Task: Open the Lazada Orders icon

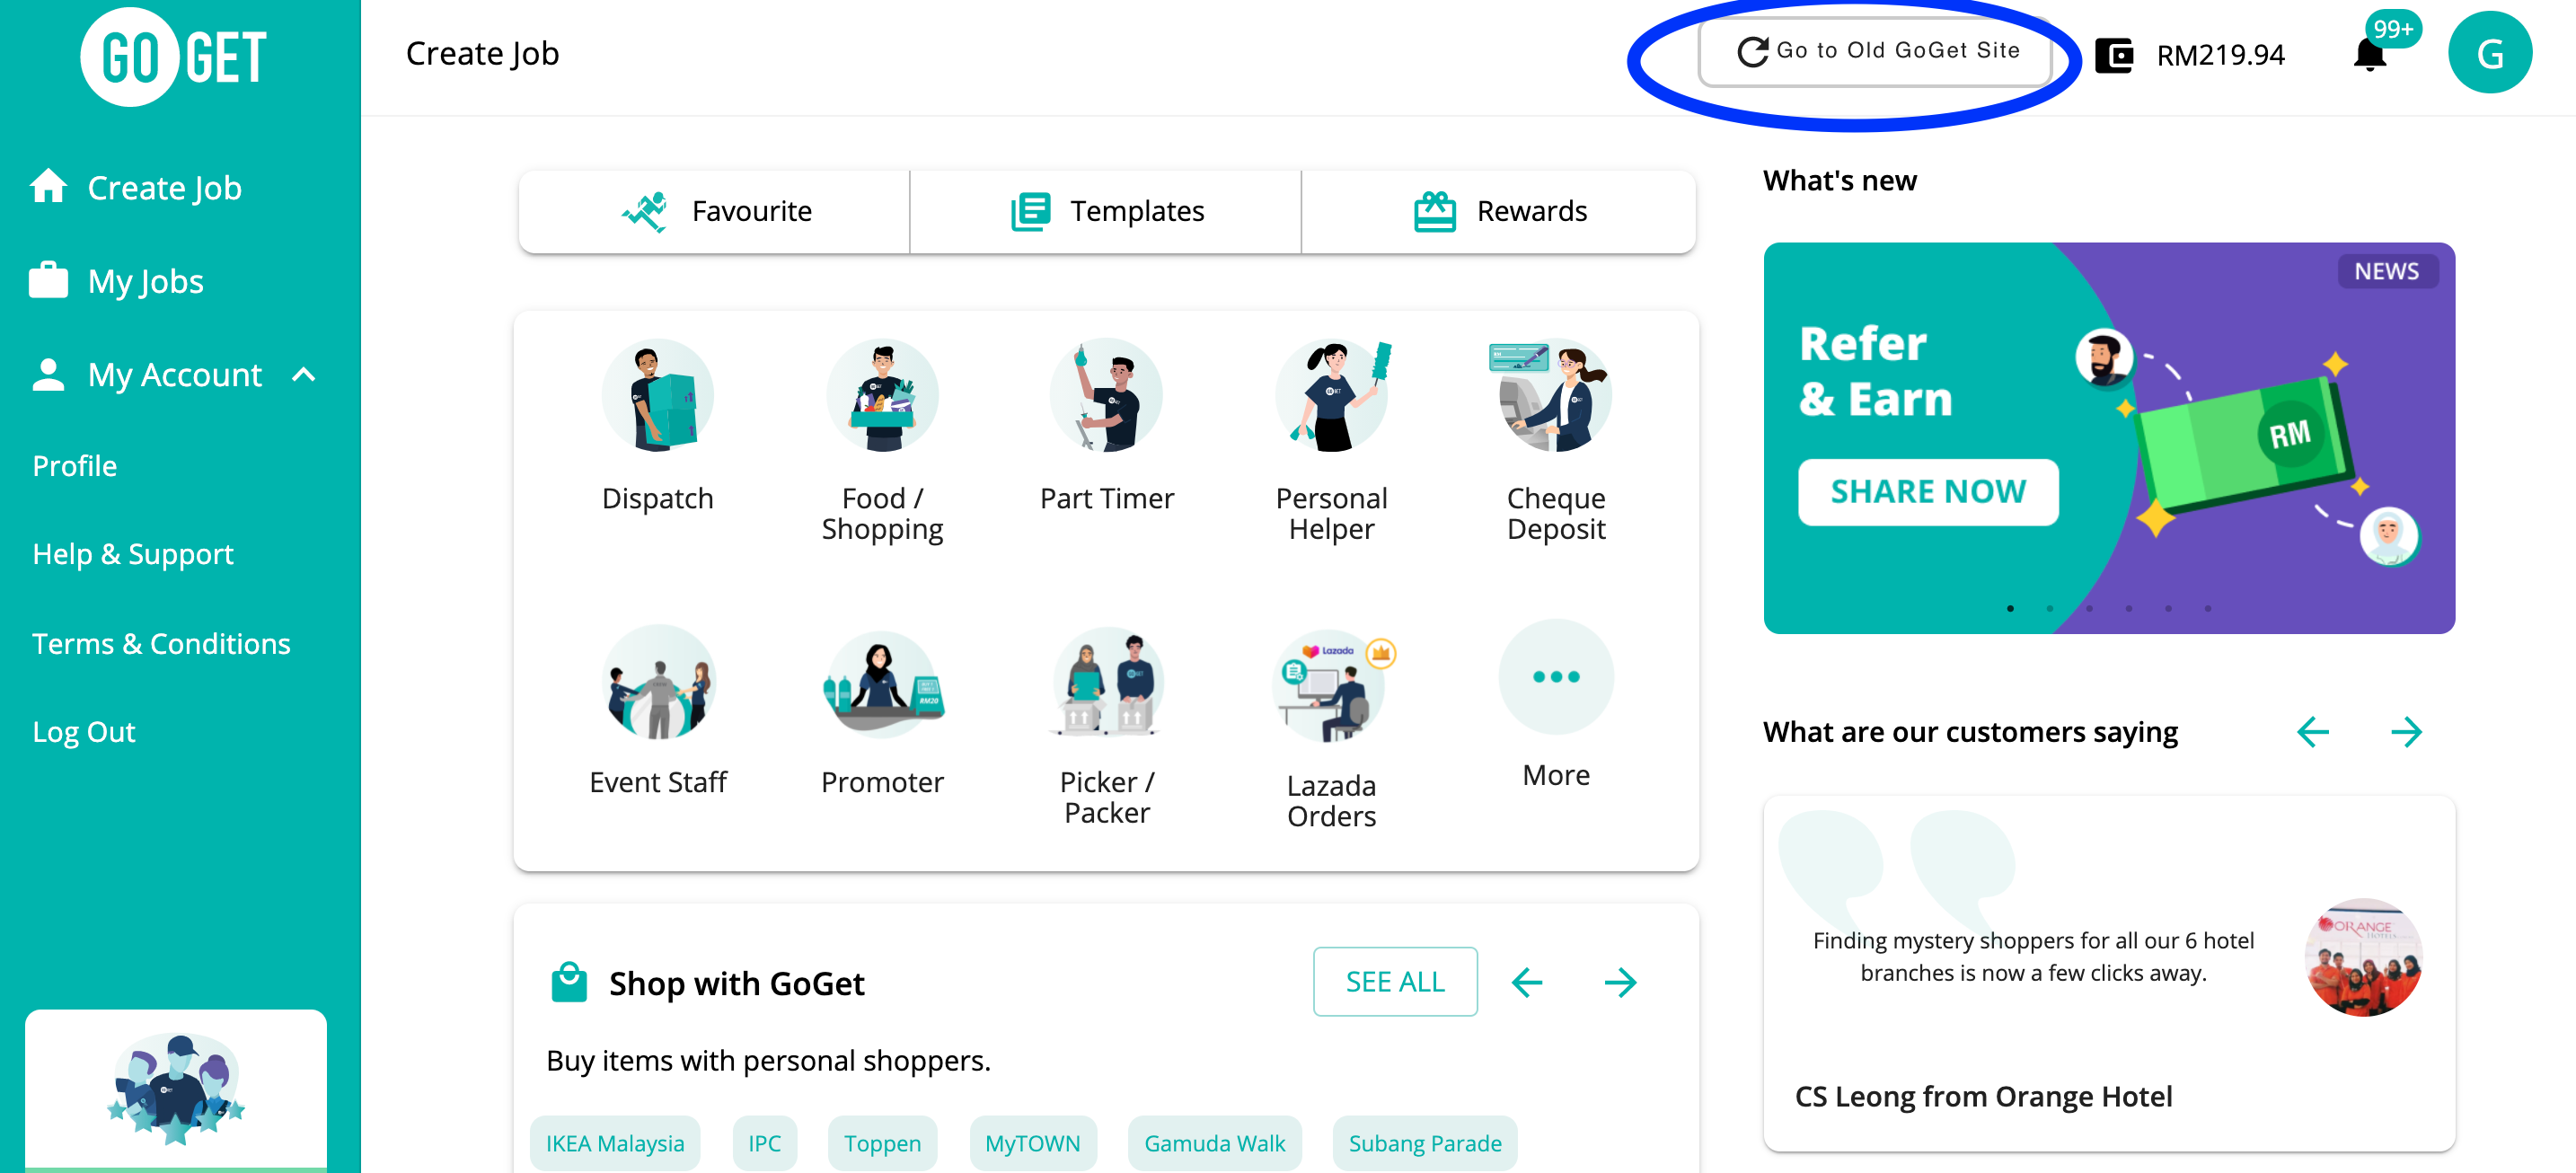Action: click(x=1330, y=687)
